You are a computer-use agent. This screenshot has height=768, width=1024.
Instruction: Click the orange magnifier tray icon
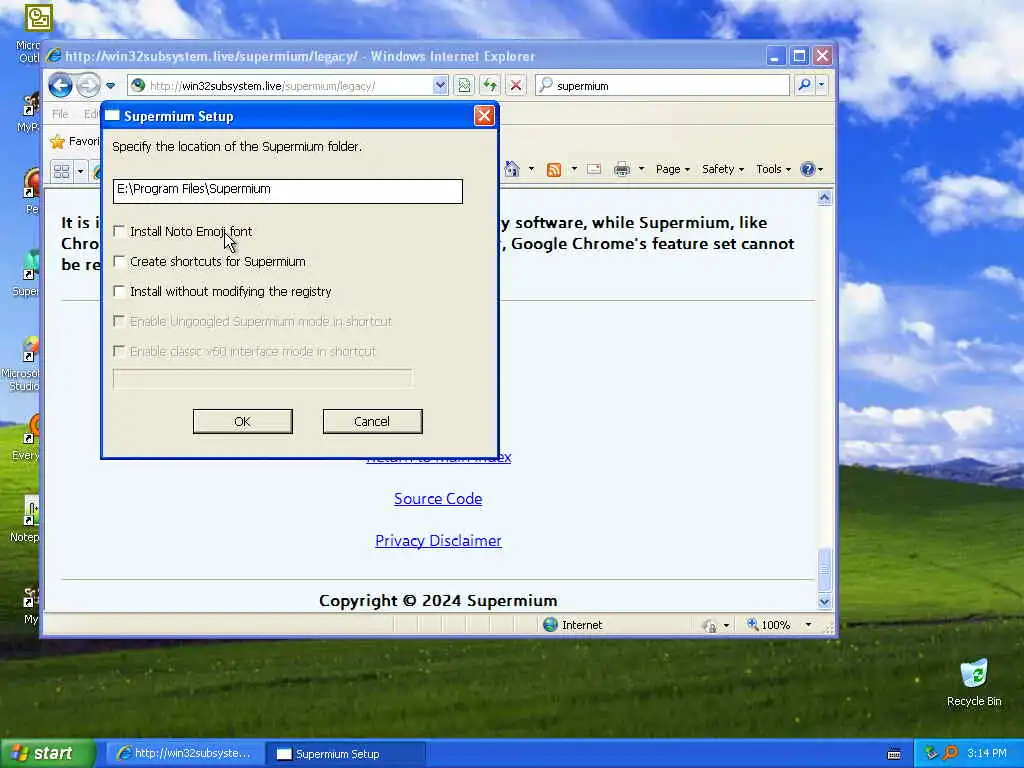pyautogui.click(x=950, y=753)
